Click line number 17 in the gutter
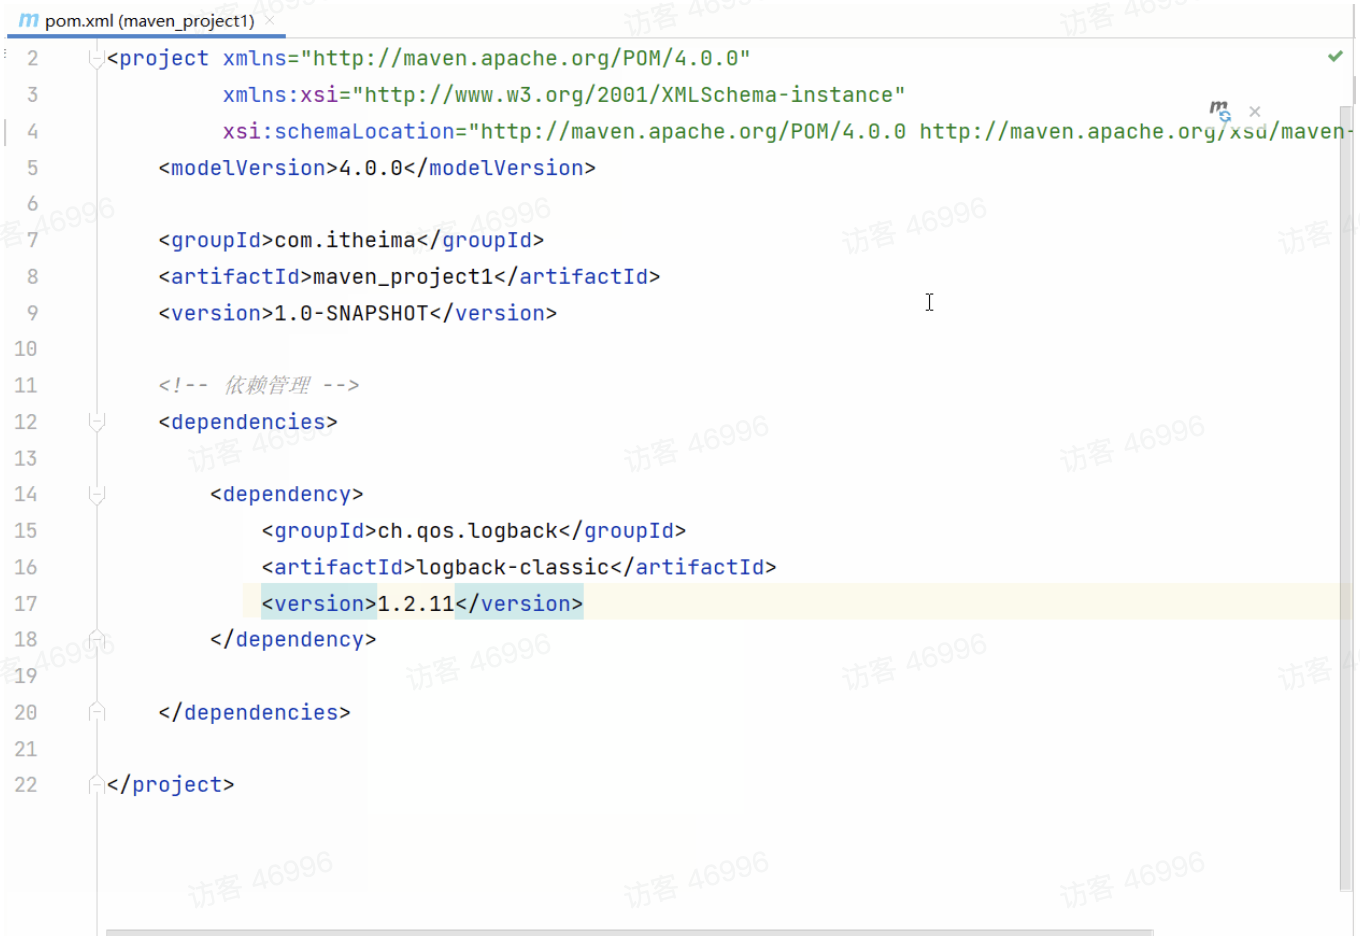The height and width of the screenshot is (940, 1360). (26, 604)
